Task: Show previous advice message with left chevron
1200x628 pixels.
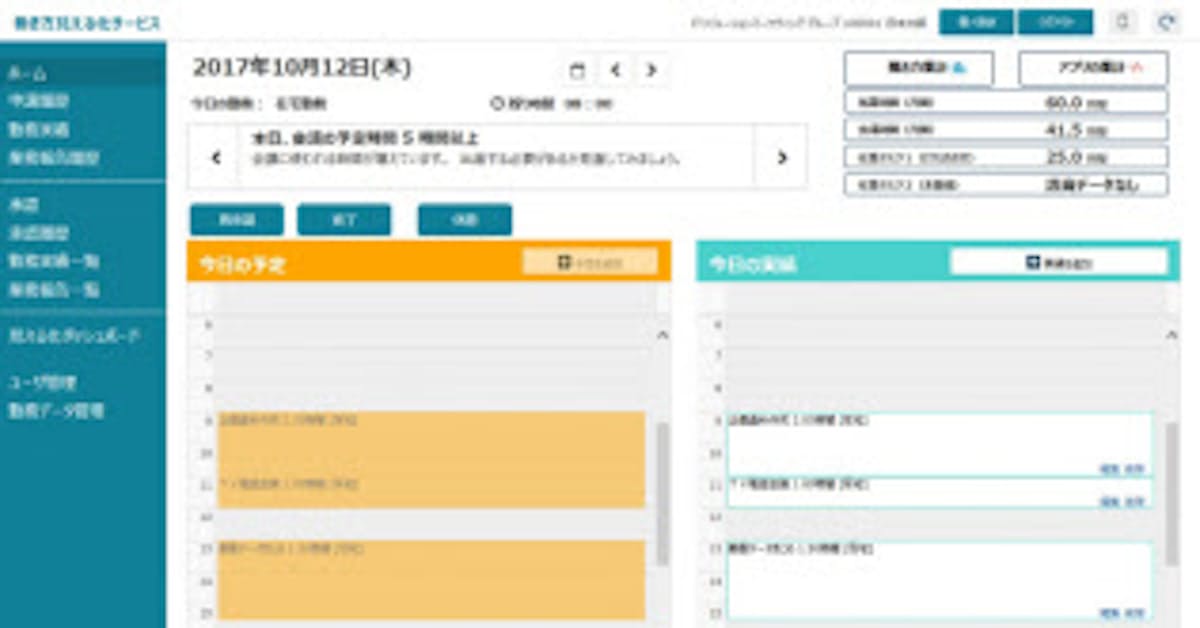Action: [x=214, y=157]
